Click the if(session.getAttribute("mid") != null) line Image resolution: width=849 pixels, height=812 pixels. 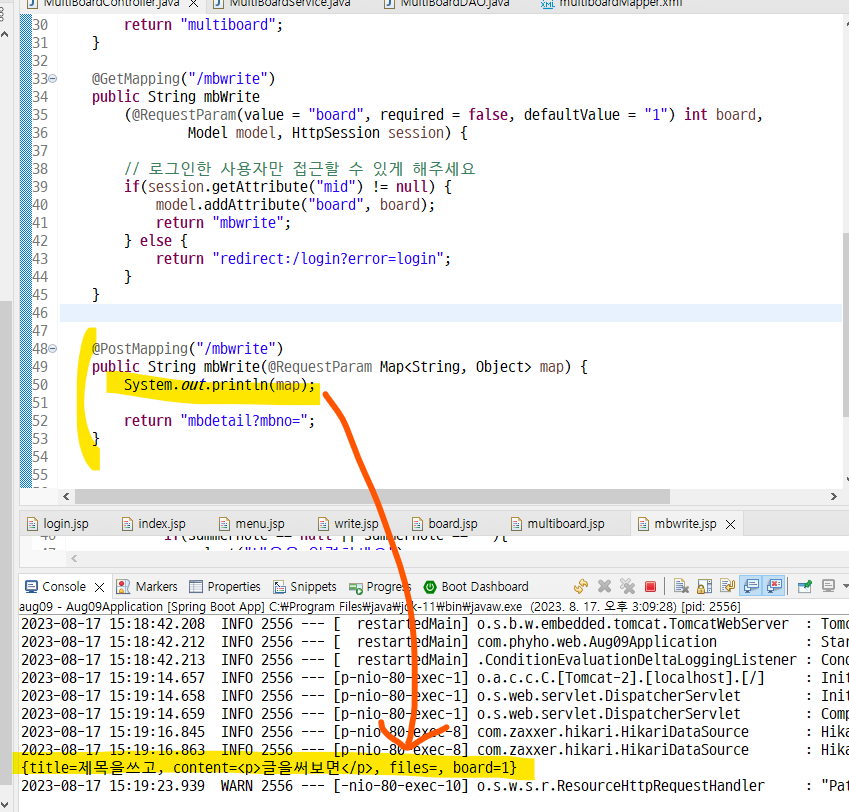coord(288,187)
